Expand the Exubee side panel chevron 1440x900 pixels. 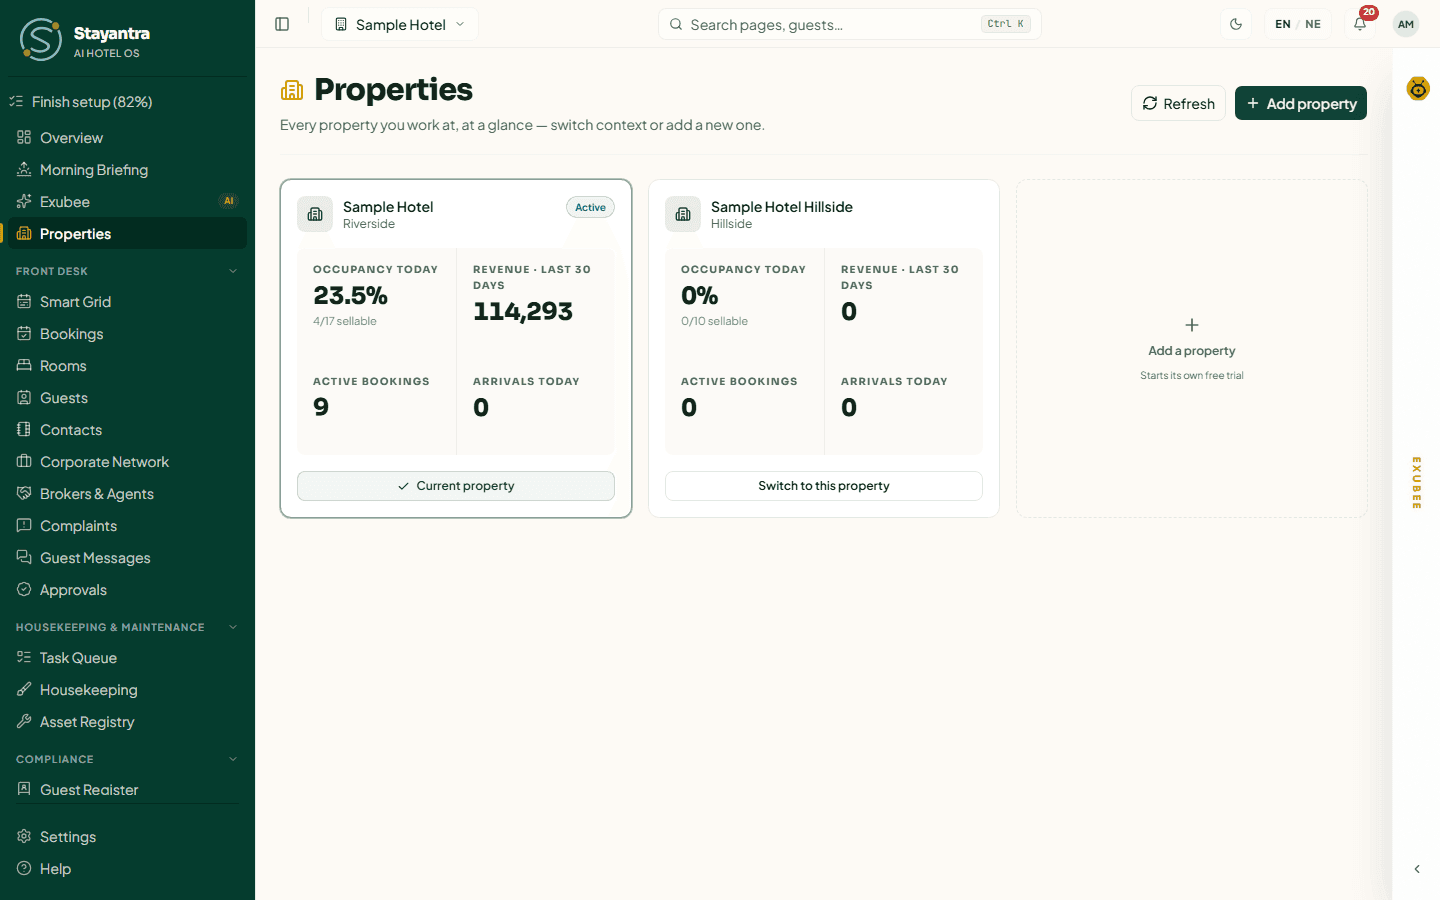pyautogui.click(x=1417, y=869)
